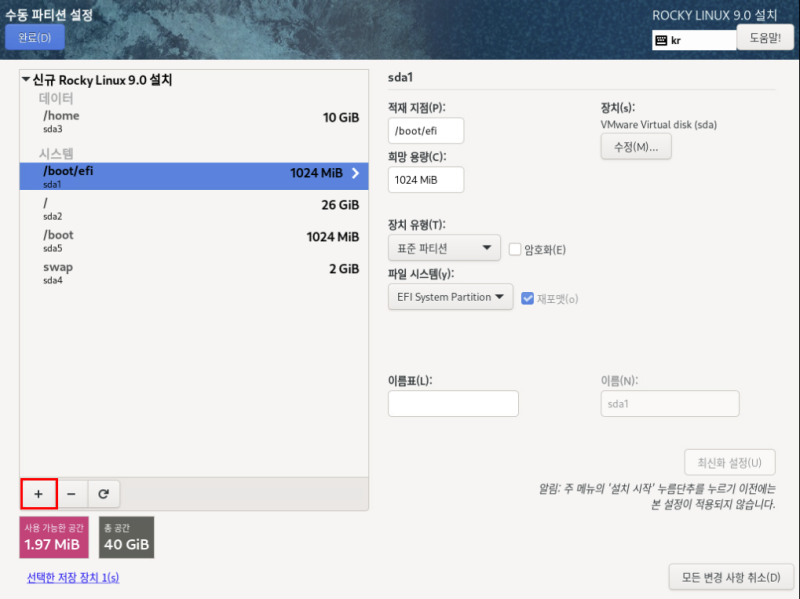The width and height of the screenshot is (800, 599).
Task: Click the empty 이름표(L) label field
Action: (453, 404)
